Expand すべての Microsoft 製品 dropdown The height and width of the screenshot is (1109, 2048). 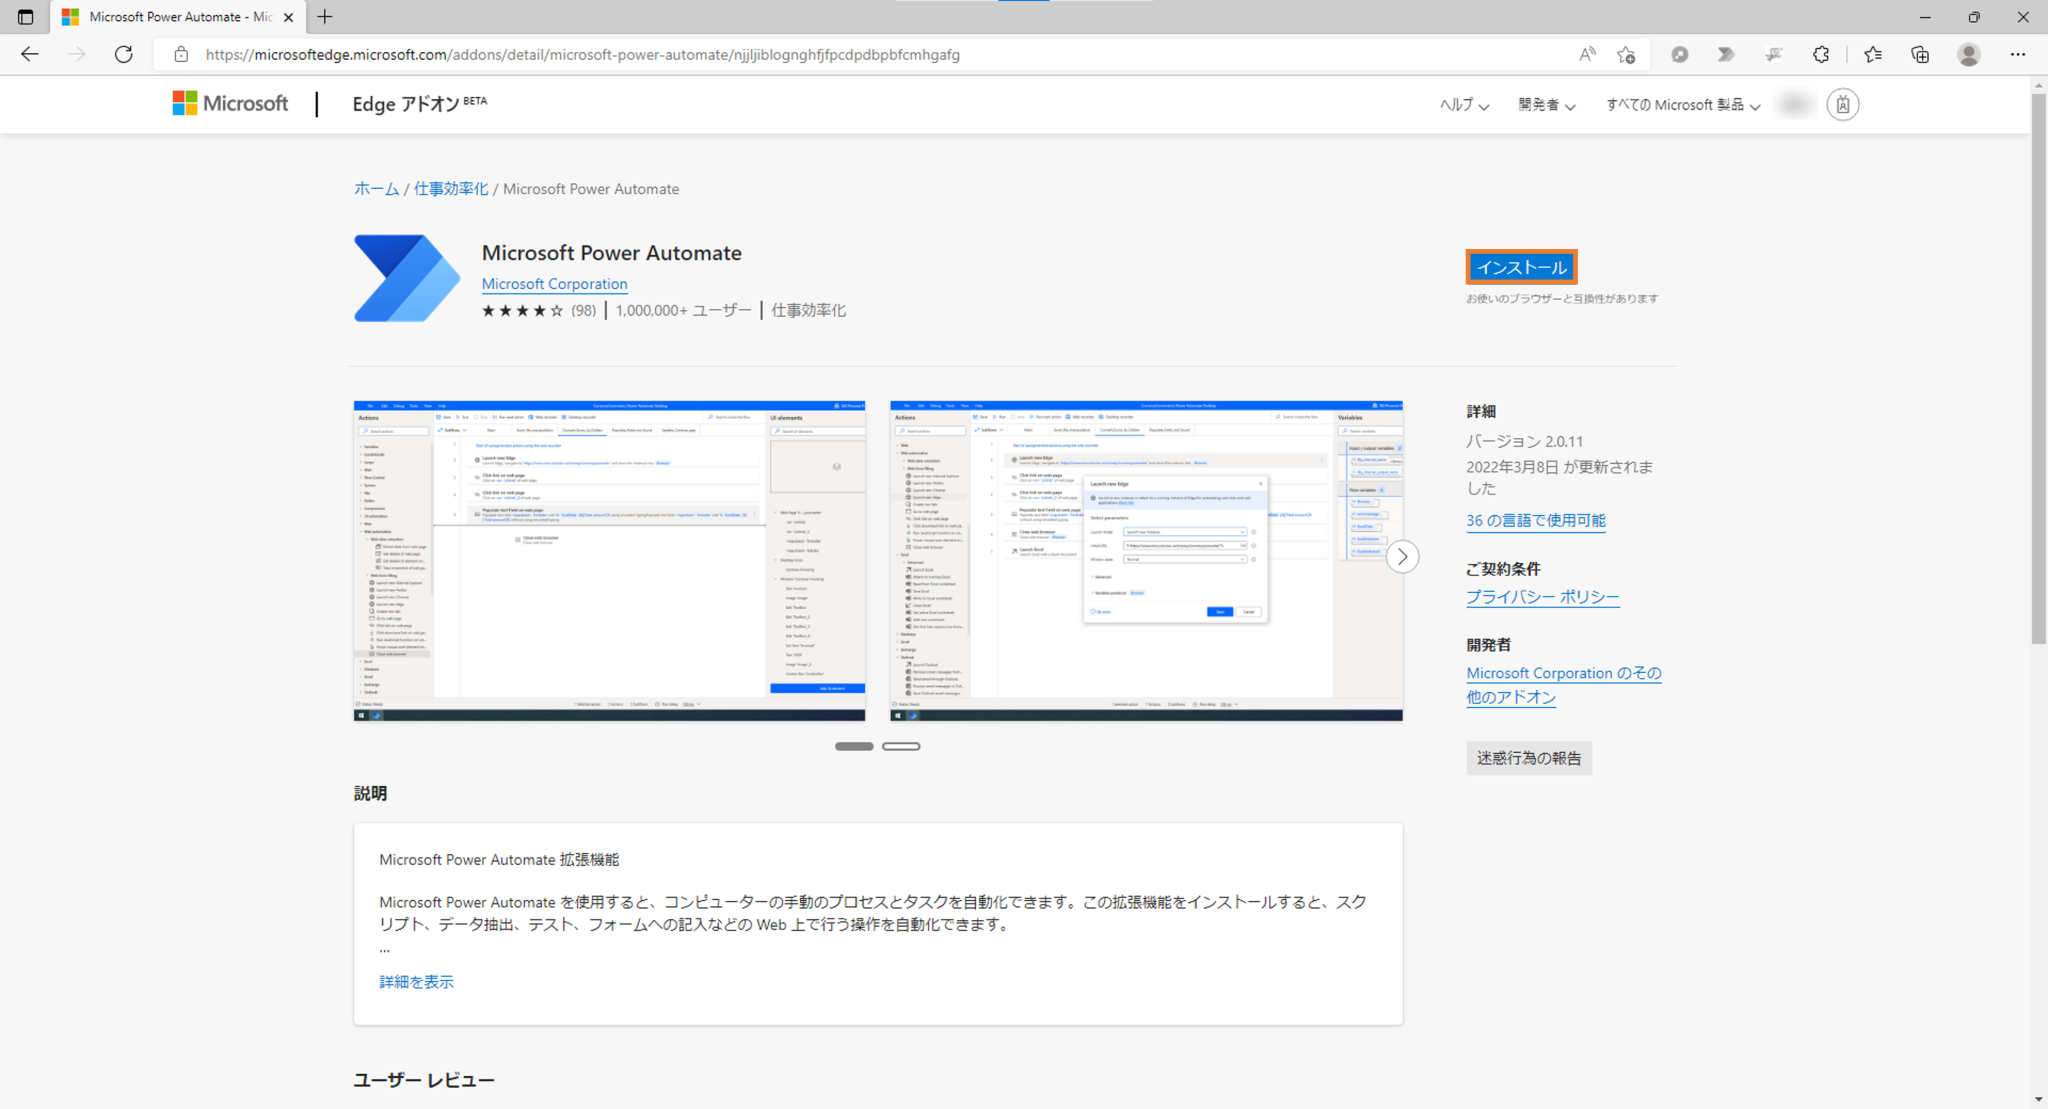1682,105
